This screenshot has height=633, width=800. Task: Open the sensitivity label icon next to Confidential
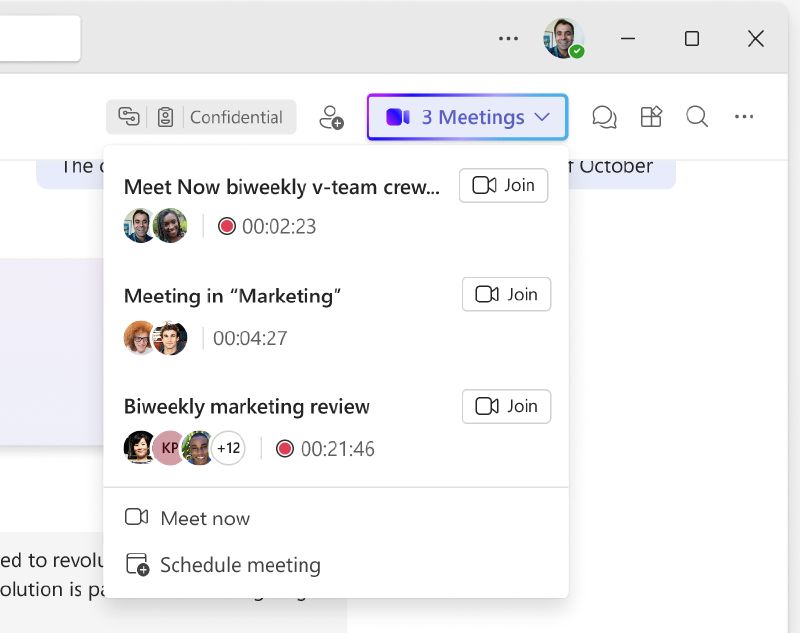tap(166, 117)
